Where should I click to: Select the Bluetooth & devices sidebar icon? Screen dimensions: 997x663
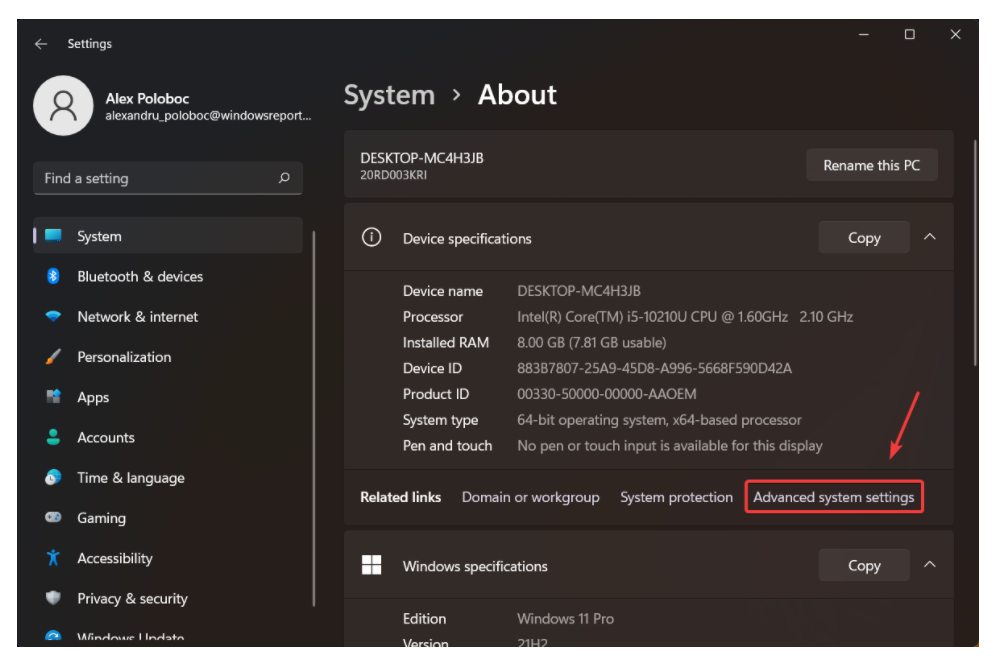(52, 276)
